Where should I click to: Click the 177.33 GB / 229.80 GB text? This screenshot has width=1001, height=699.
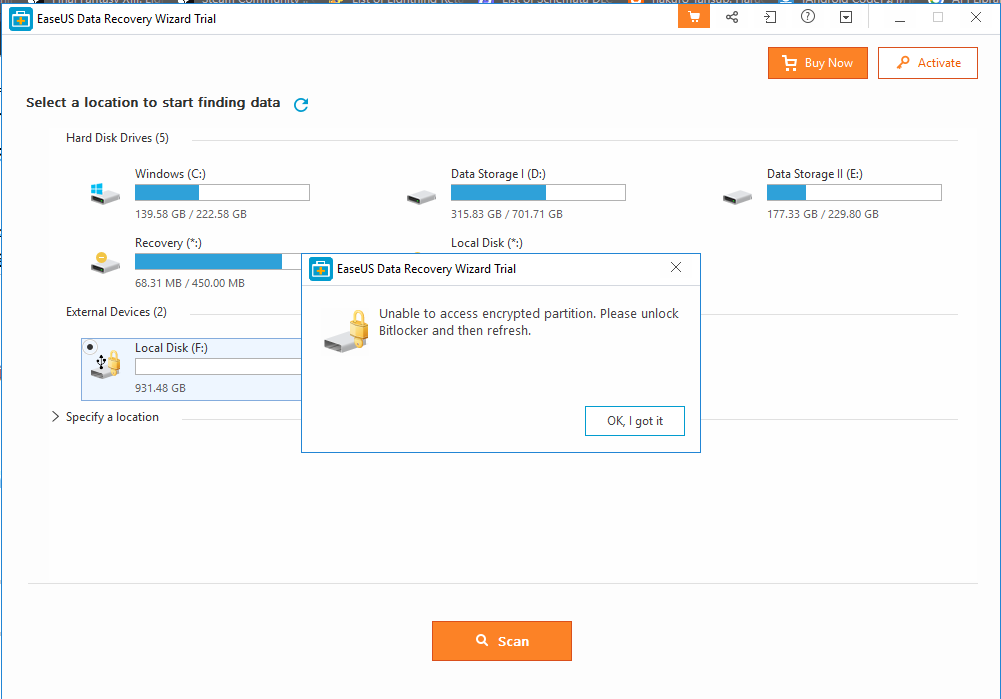pyautogui.click(x=823, y=214)
